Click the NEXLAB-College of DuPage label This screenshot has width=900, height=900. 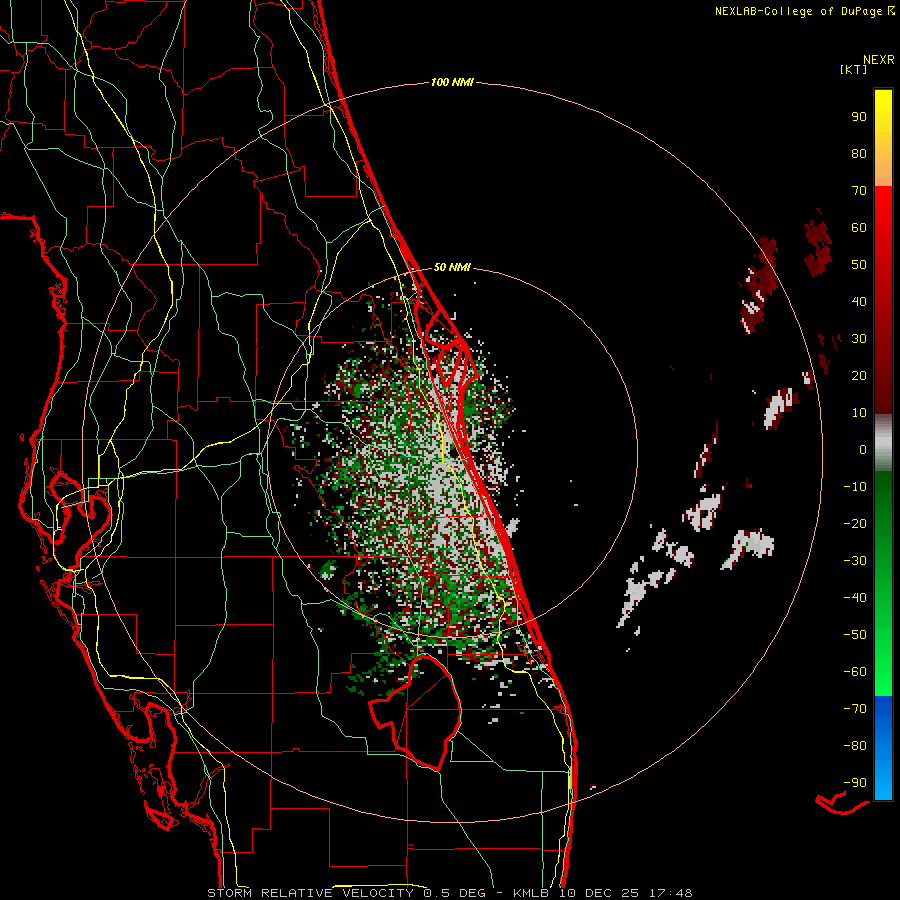799,11
